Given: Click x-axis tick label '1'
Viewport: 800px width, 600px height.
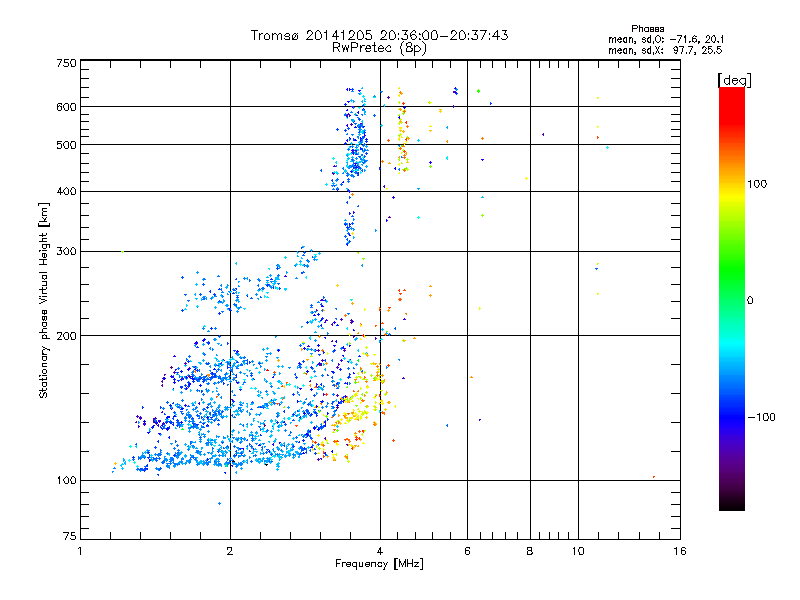Looking at the screenshot, I should 80,551.
